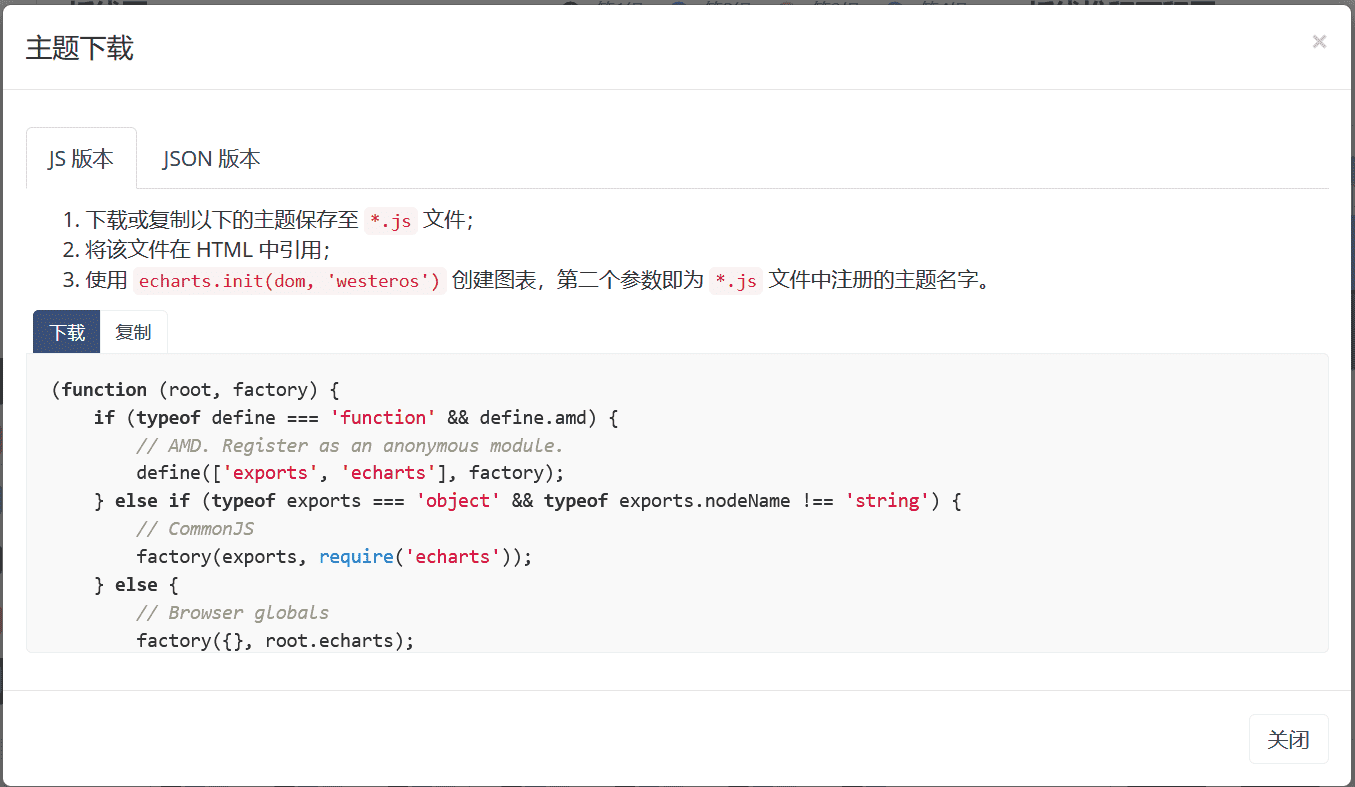Viewport: 1355px width, 787px height.
Task: Click the comment '// AMD. Register as an anonymous module.'
Action: pyautogui.click(x=350, y=445)
